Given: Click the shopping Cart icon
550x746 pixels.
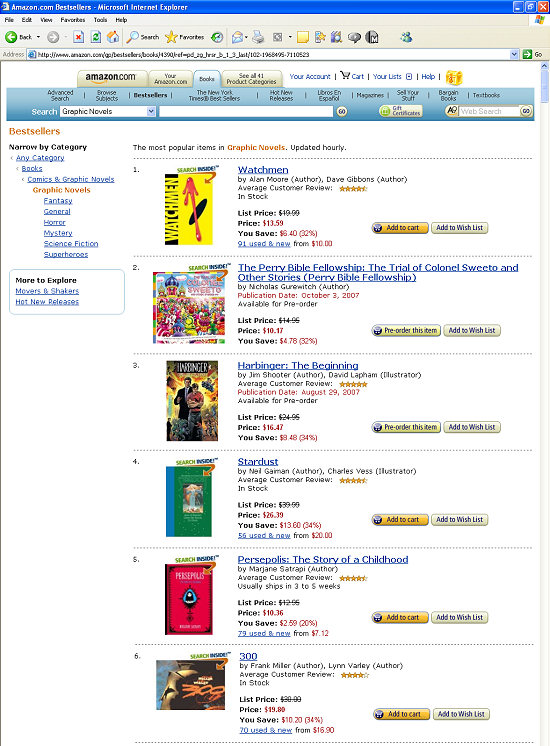Looking at the screenshot, I should point(345,76).
